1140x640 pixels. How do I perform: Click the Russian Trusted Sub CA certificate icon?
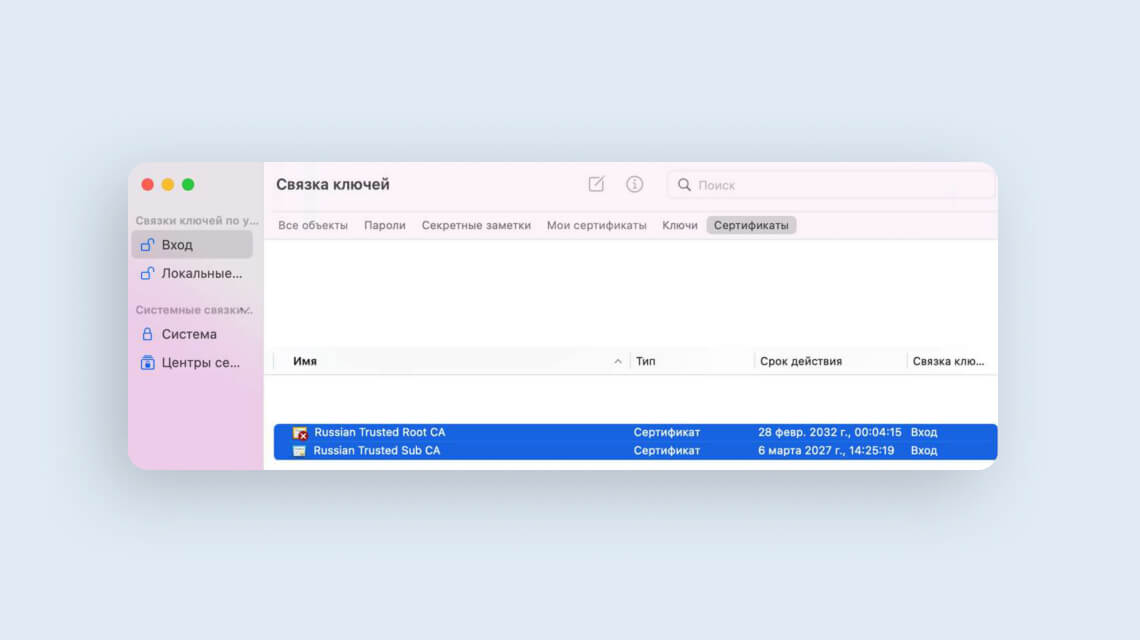299,451
